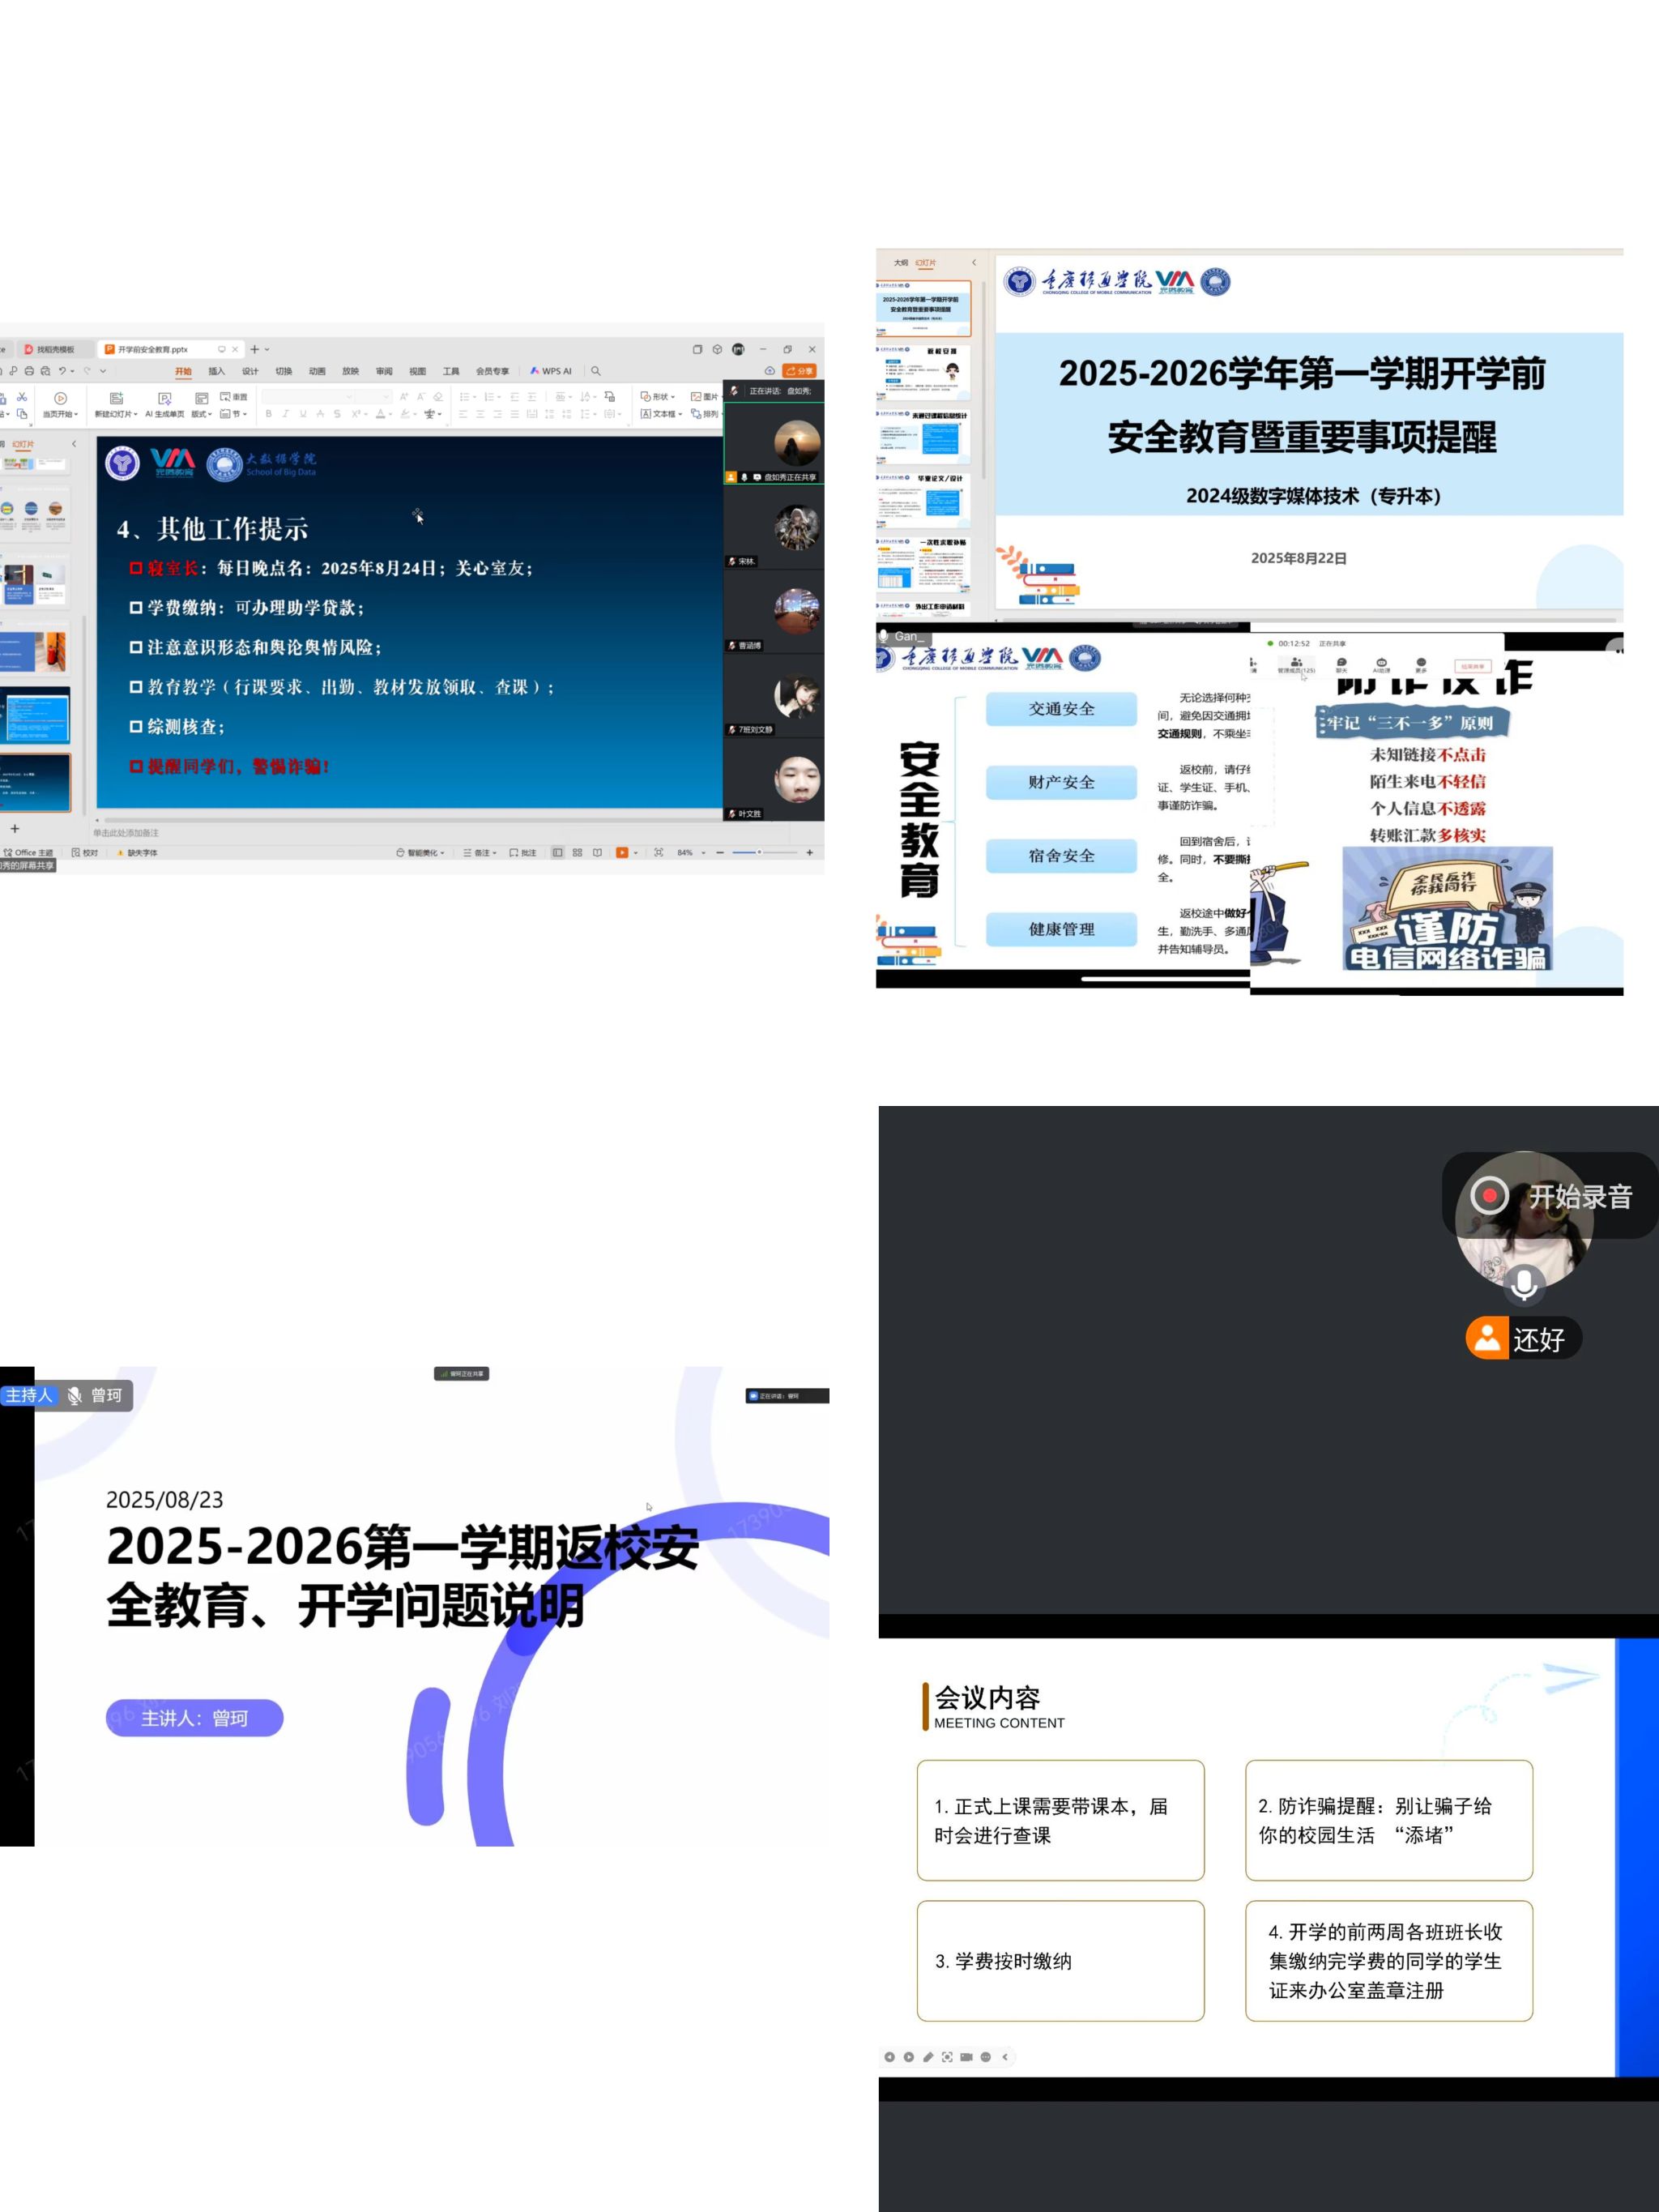
Task: Click the orange 分享 share button
Action: [x=799, y=371]
